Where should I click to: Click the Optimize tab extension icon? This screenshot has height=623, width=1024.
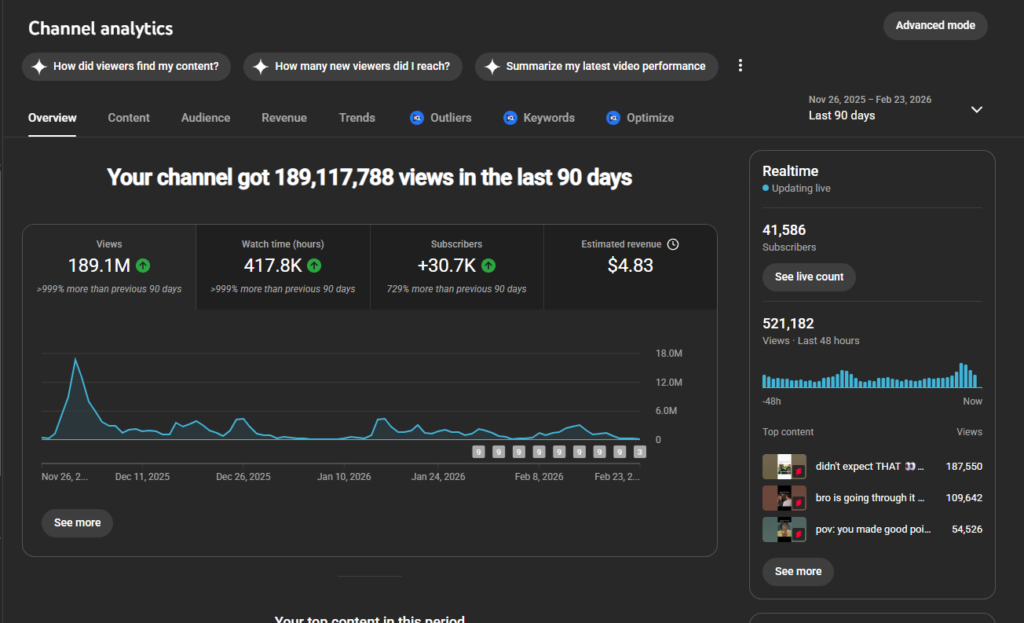[x=613, y=118]
